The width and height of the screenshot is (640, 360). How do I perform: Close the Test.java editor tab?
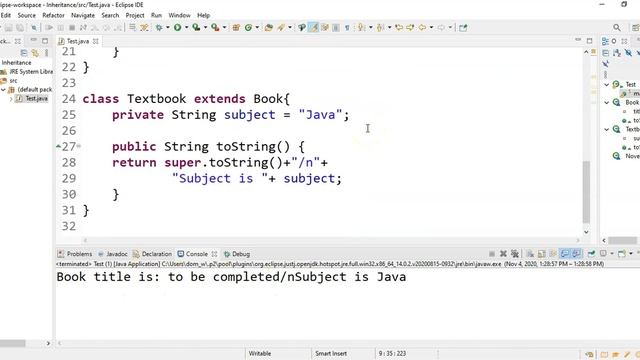(x=96, y=41)
